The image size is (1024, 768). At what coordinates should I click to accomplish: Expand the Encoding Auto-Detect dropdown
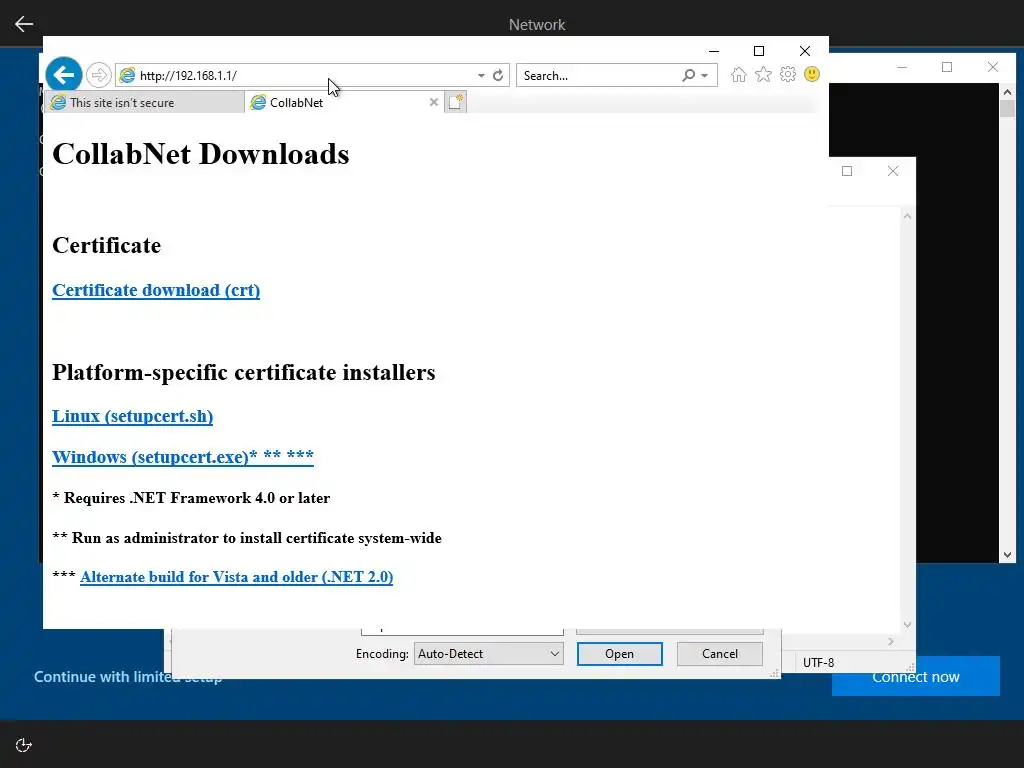tap(488, 654)
